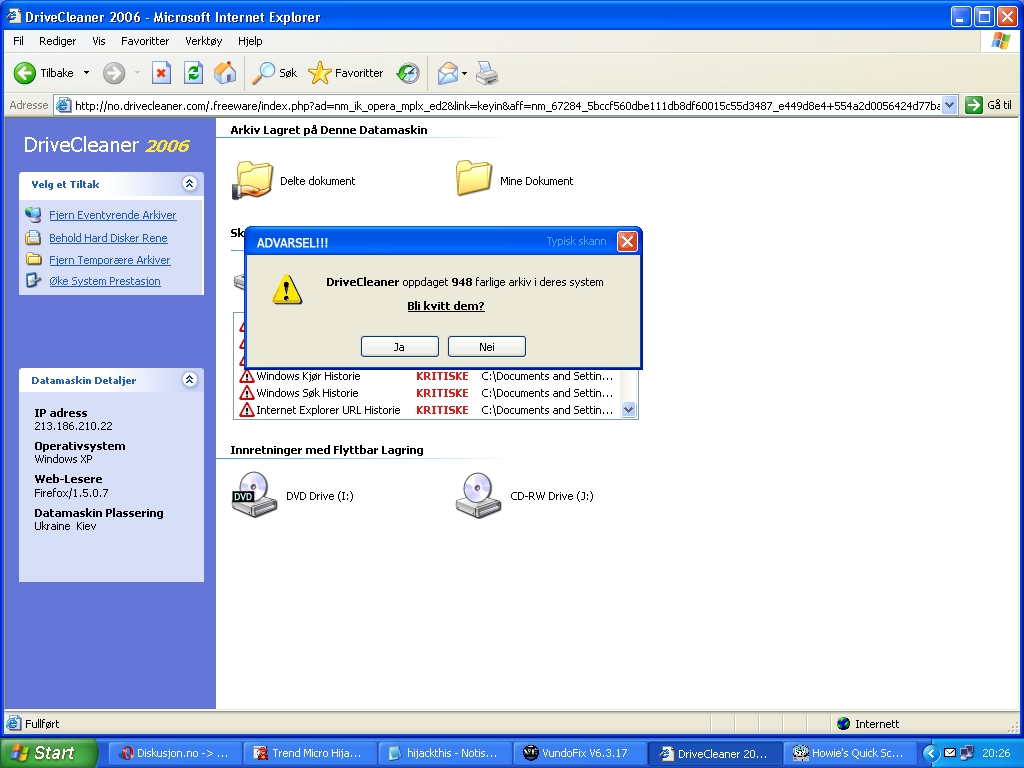This screenshot has width=1024, height=768.
Task: Click icon beside Øke System Prestasjon
Action: coord(33,281)
